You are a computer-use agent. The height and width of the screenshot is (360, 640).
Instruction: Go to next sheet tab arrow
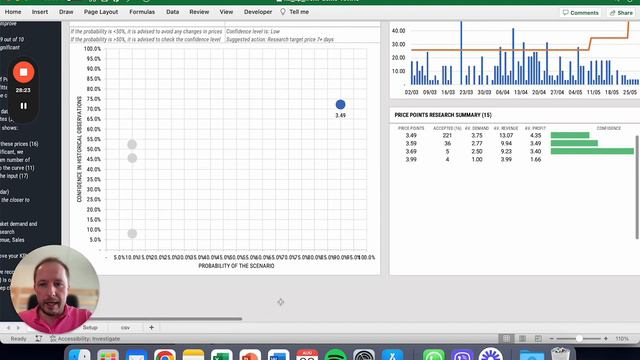point(18,327)
